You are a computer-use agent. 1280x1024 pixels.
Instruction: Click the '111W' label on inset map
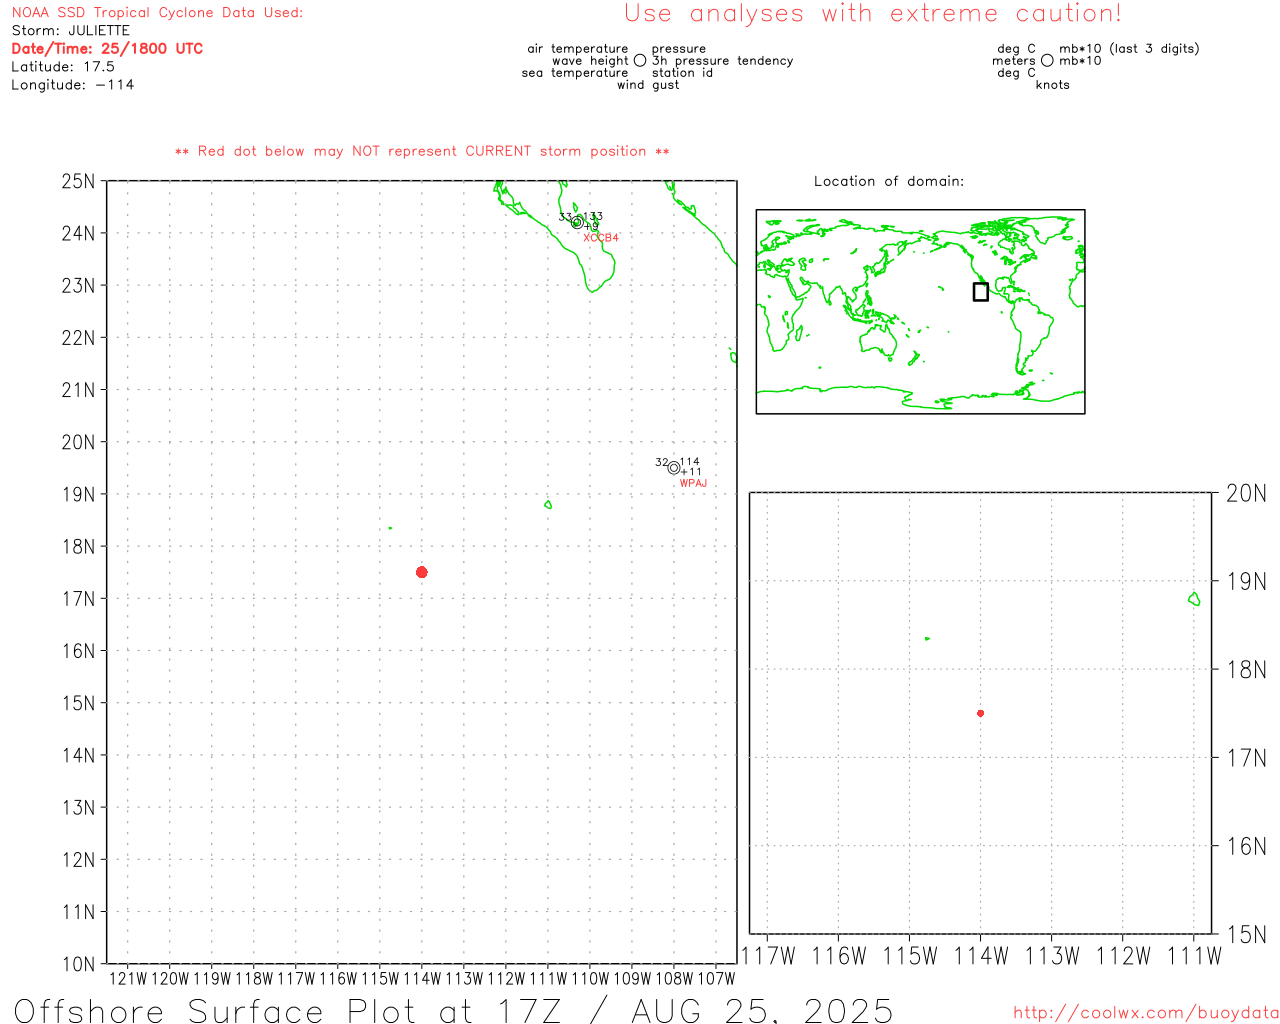[1194, 956]
